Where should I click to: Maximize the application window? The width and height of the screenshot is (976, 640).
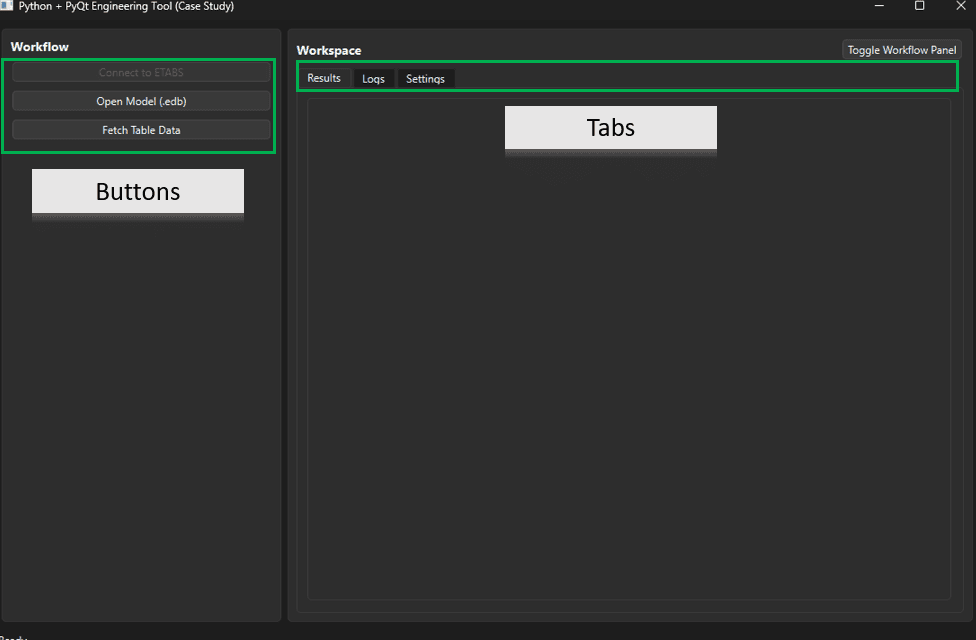919,6
